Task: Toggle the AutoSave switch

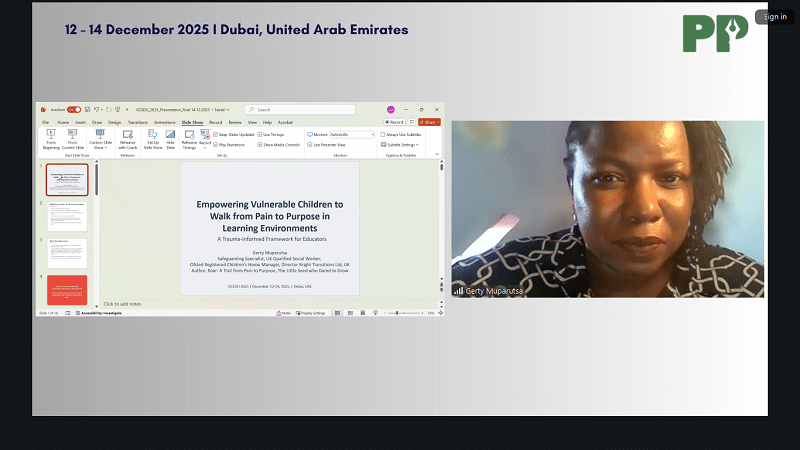Action: tap(73, 109)
